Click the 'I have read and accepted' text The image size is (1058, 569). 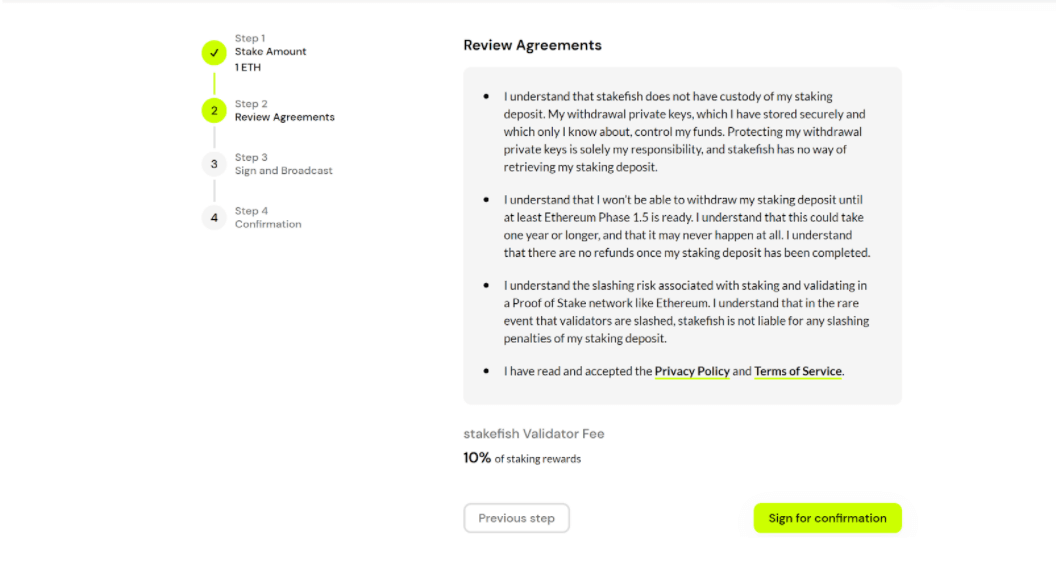pos(578,371)
